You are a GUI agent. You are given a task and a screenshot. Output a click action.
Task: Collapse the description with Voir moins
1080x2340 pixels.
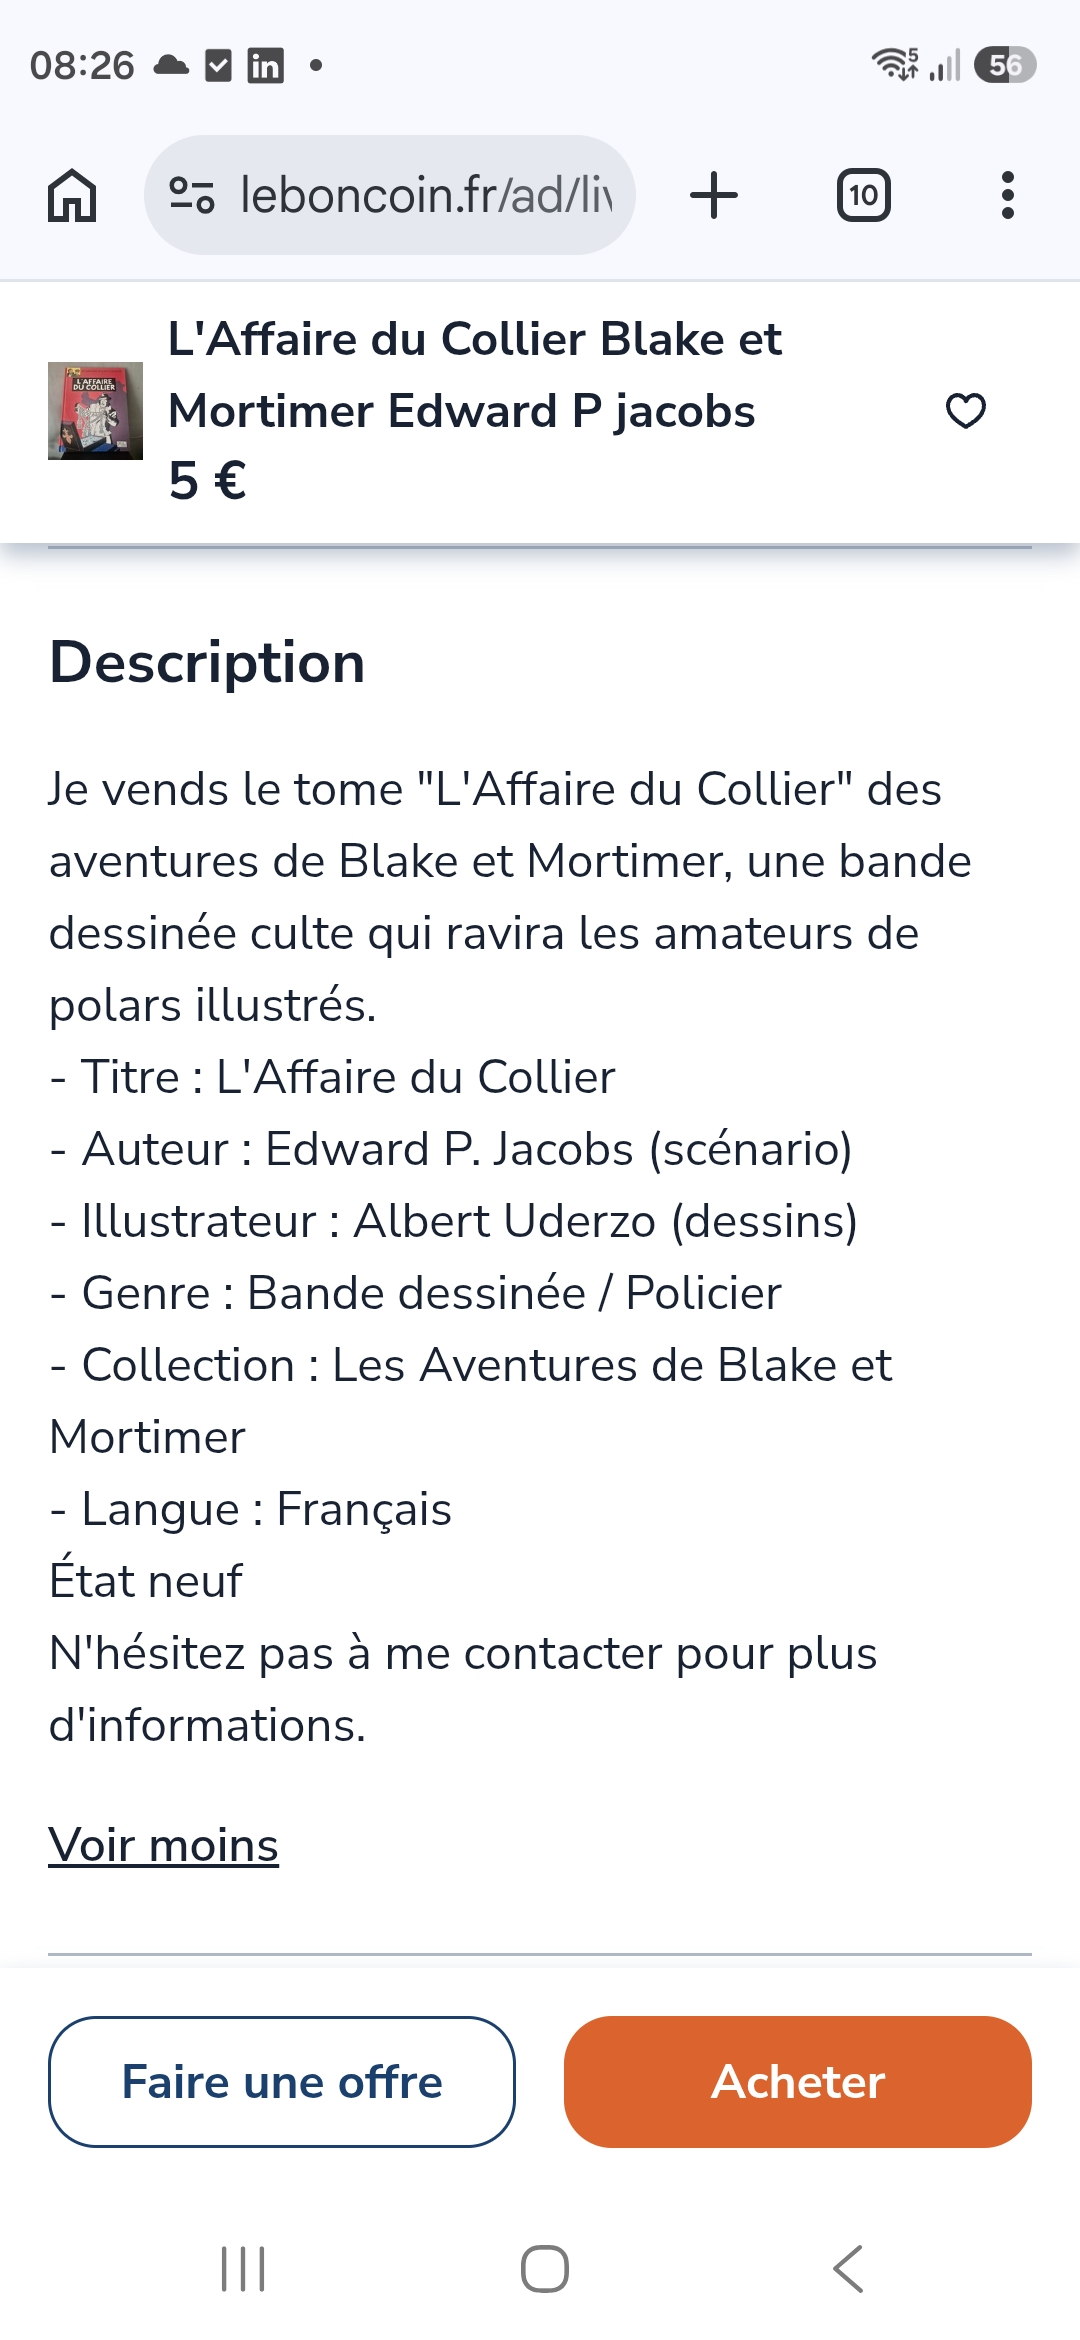coord(164,1845)
